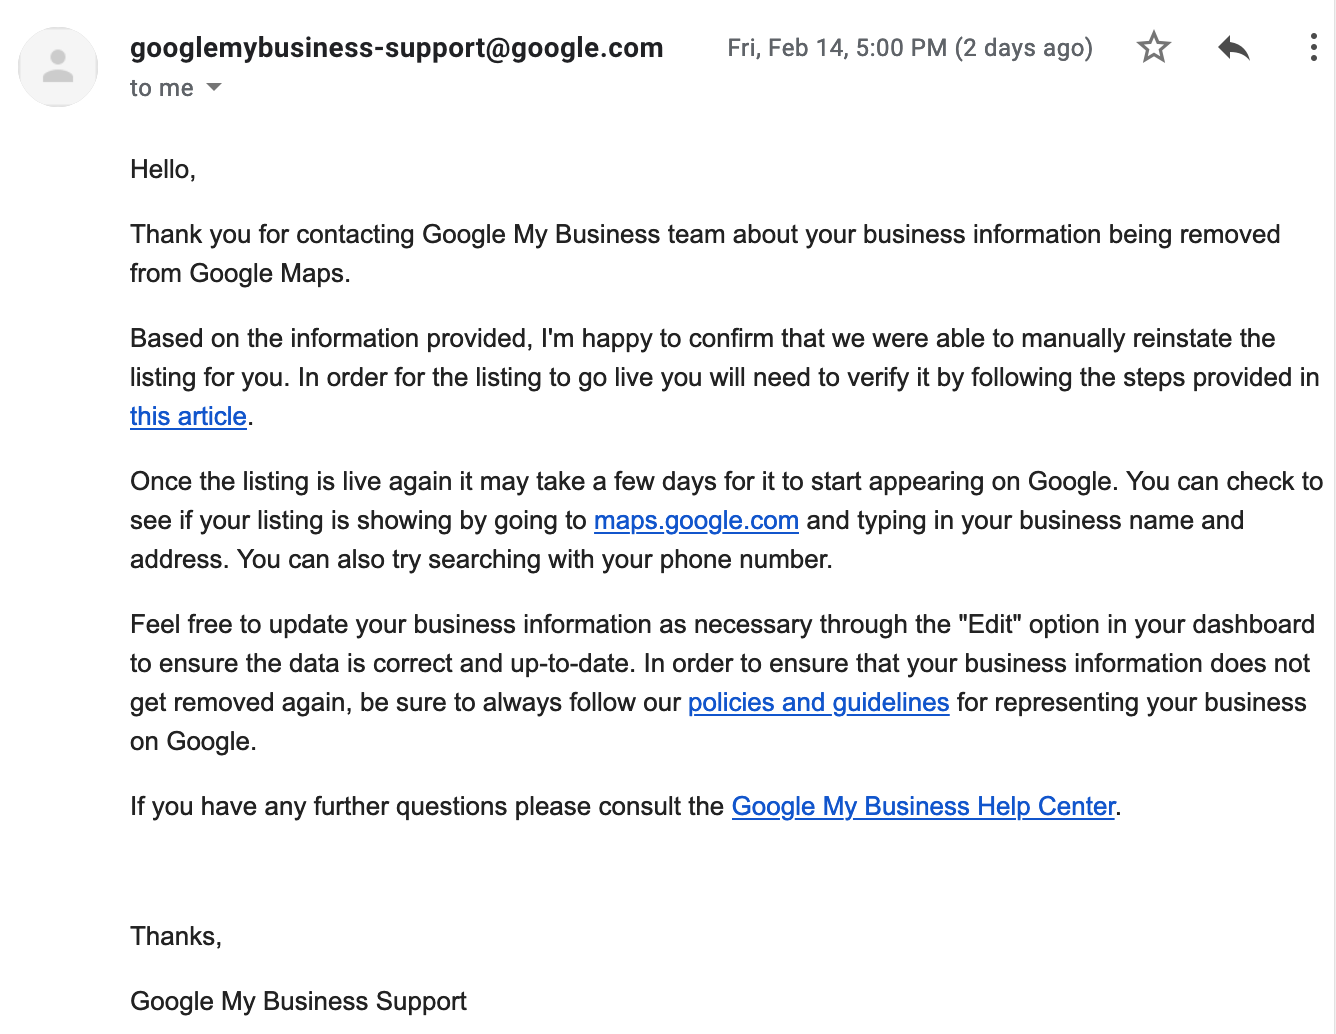Open the "this article" link
This screenshot has height=1034, width=1336.
coord(188,416)
